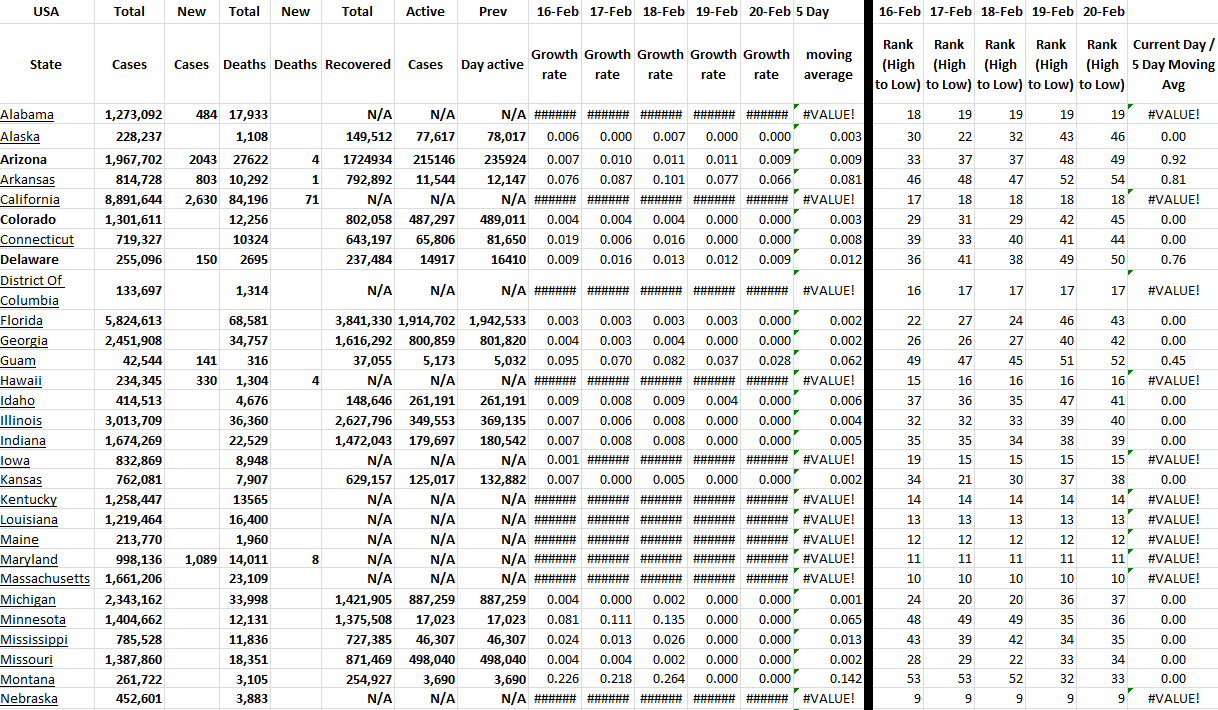The width and height of the screenshot is (1218, 710).
Task: Open the Massachusetts link
Action: coord(45,579)
